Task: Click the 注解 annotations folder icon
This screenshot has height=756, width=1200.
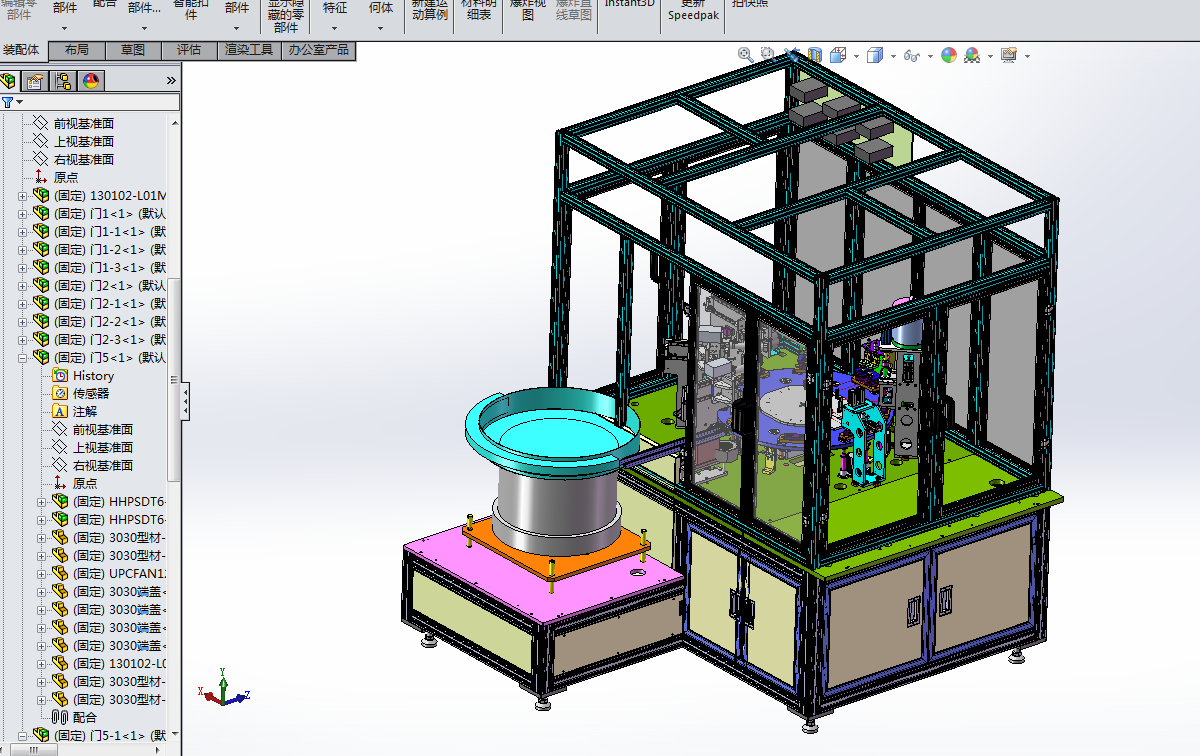Action: click(60, 411)
